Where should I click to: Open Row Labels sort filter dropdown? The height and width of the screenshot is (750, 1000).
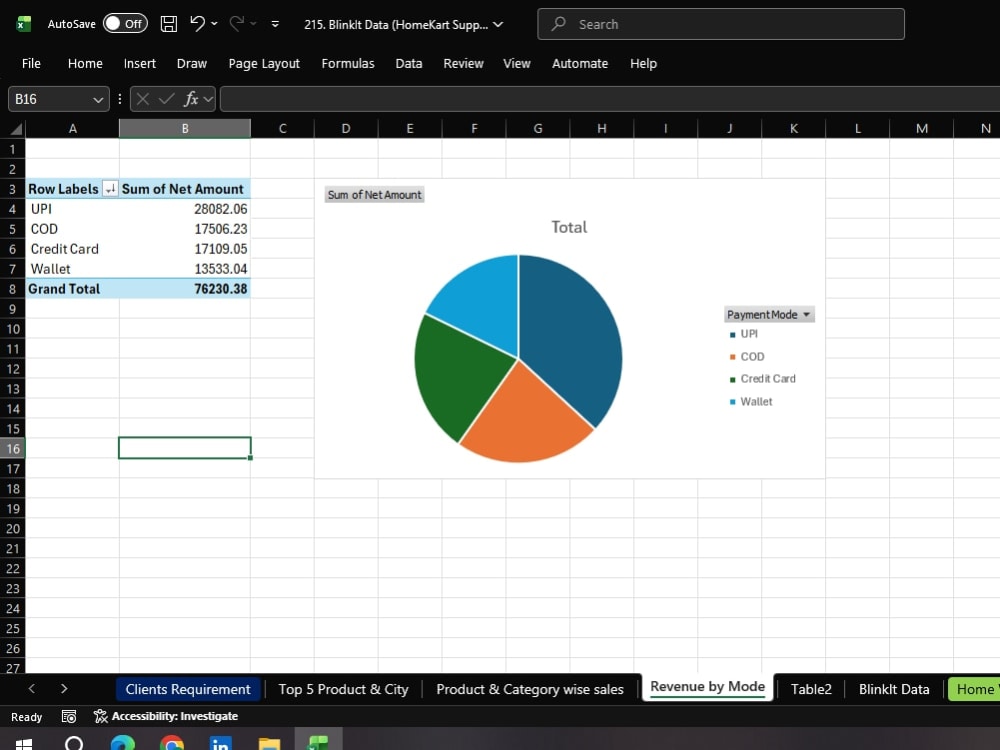(110, 189)
